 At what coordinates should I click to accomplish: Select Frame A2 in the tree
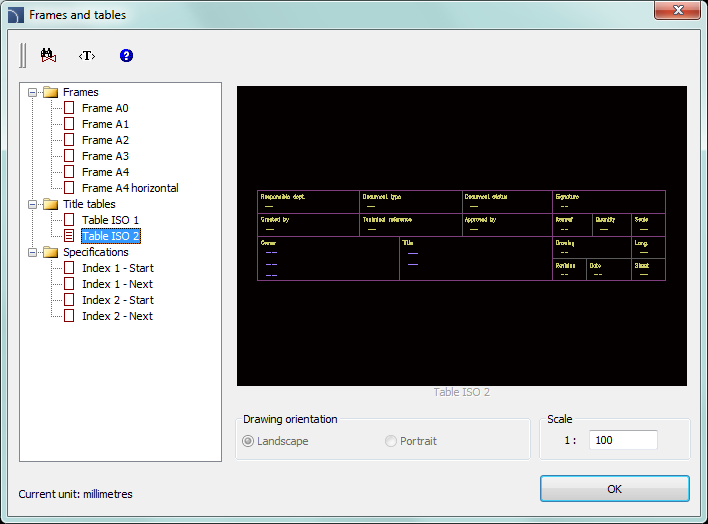click(x=105, y=140)
